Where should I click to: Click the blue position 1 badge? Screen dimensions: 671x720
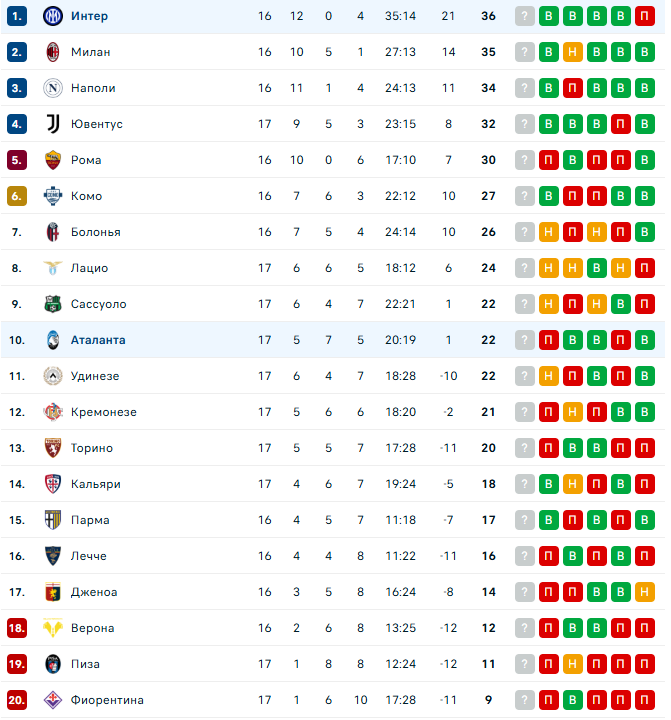click(x=17, y=16)
